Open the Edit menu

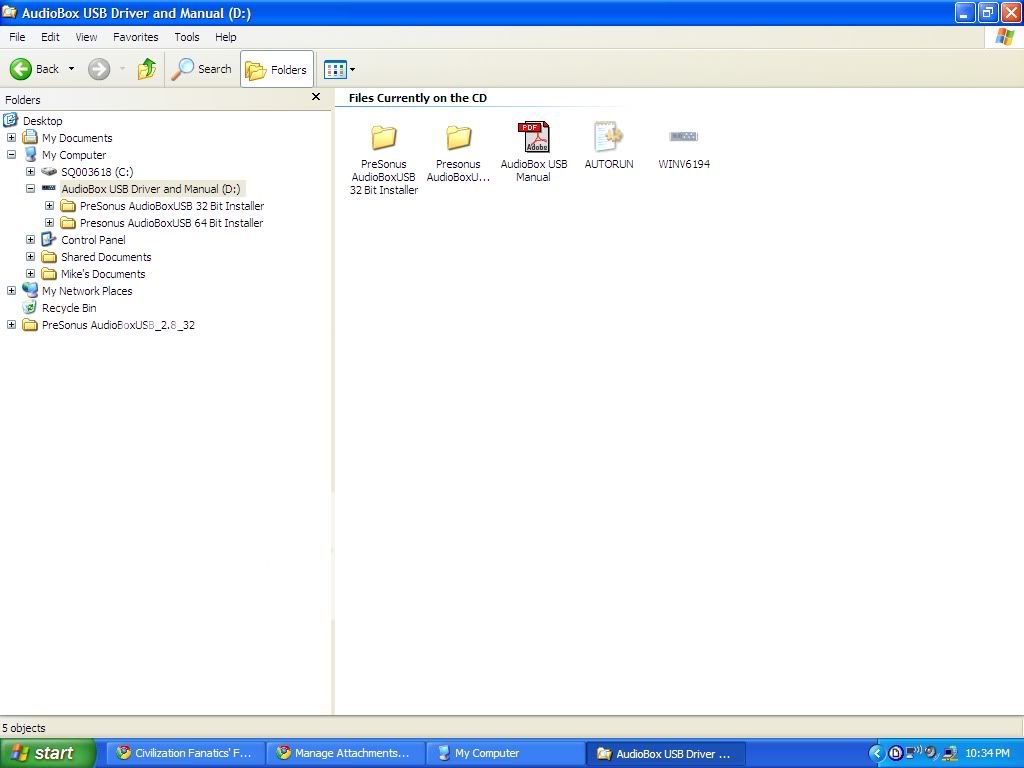point(50,37)
